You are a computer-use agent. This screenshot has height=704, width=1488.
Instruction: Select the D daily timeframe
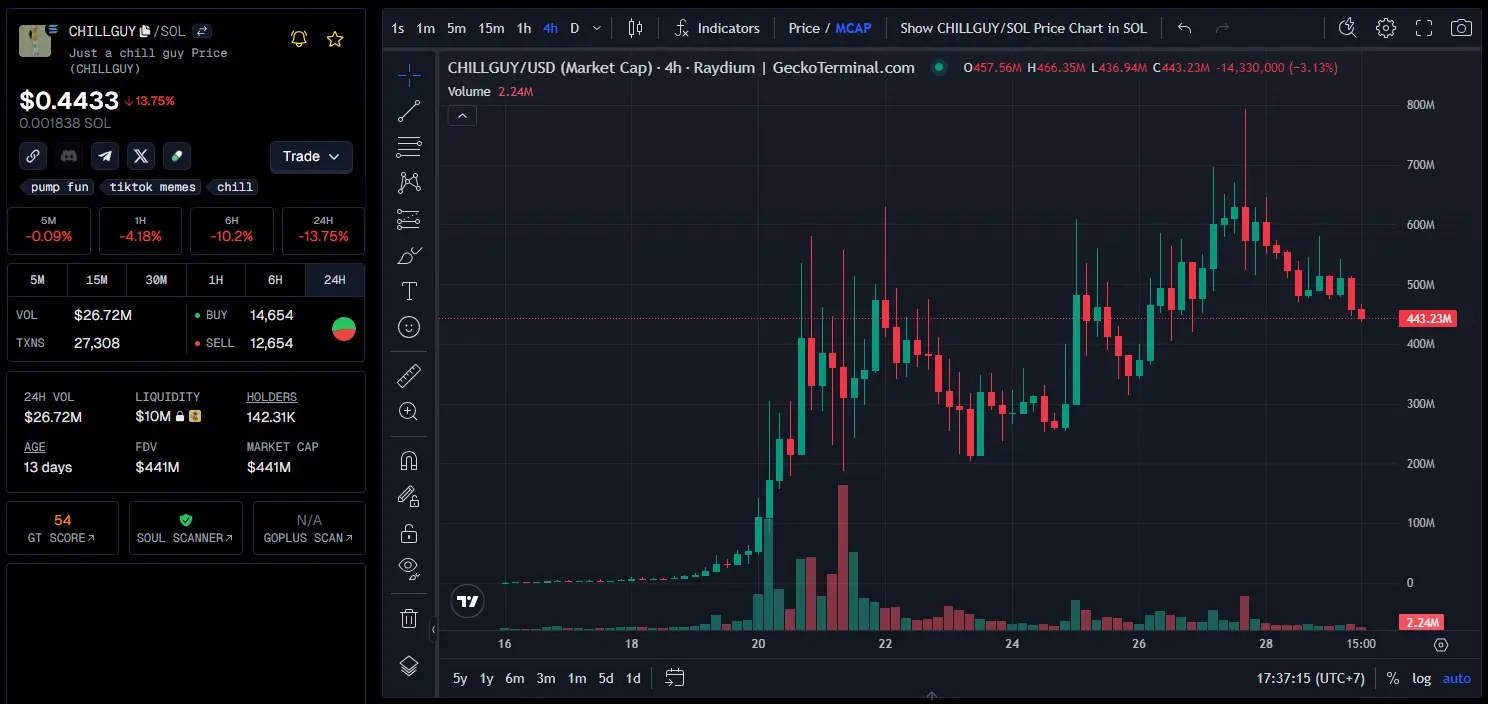pyautogui.click(x=575, y=28)
